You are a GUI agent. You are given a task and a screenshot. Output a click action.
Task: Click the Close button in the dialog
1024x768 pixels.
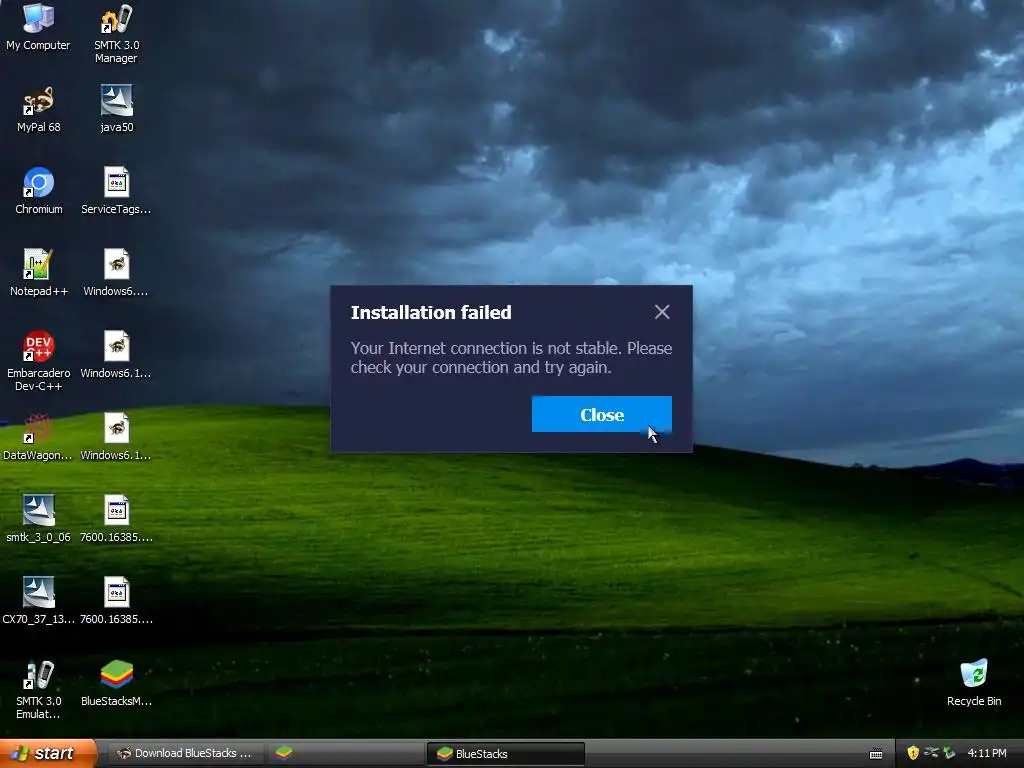pyautogui.click(x=601, y=414)
